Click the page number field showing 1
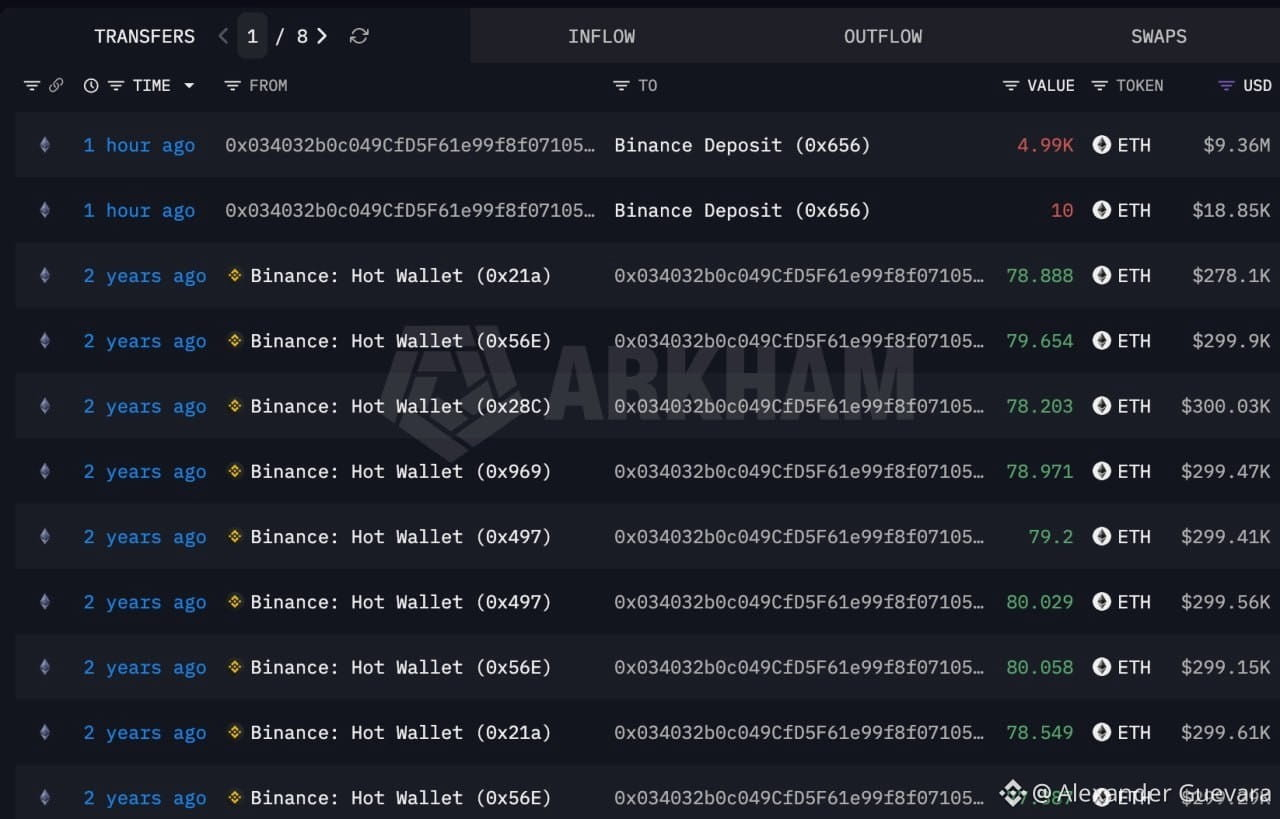 pos(252,36)
